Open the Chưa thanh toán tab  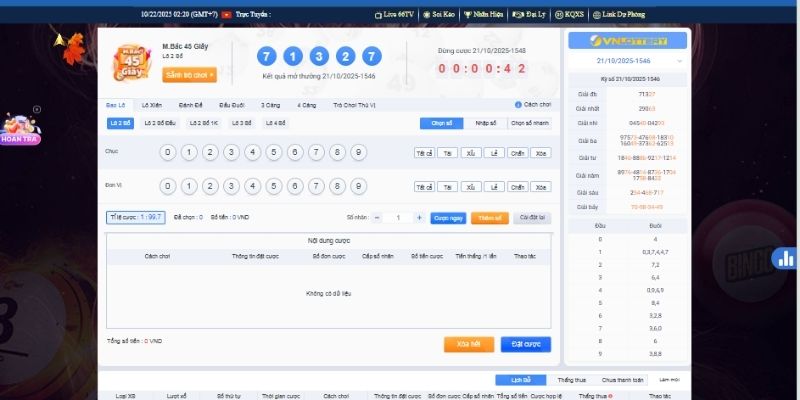point(622,380)
